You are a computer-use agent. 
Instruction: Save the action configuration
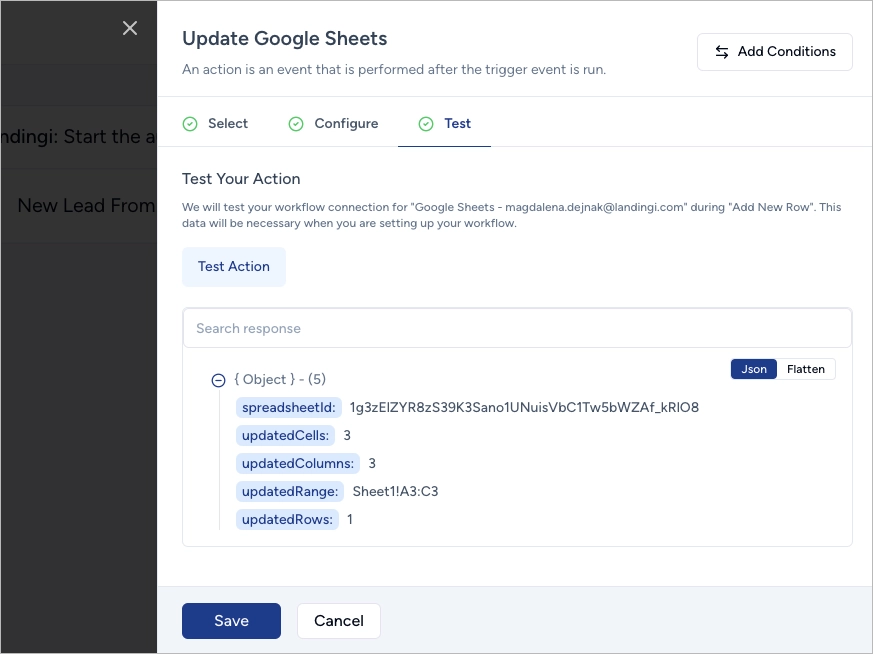[x=231, y=620]
